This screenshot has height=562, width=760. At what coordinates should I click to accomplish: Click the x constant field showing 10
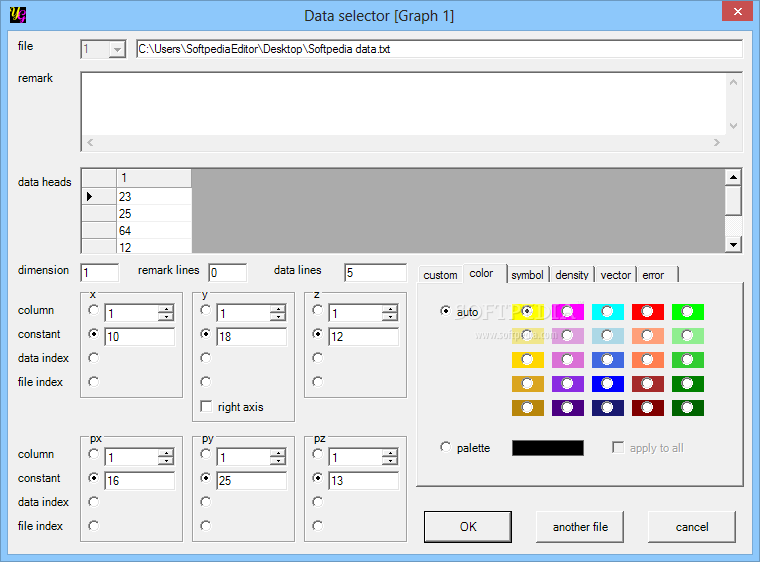140,337
